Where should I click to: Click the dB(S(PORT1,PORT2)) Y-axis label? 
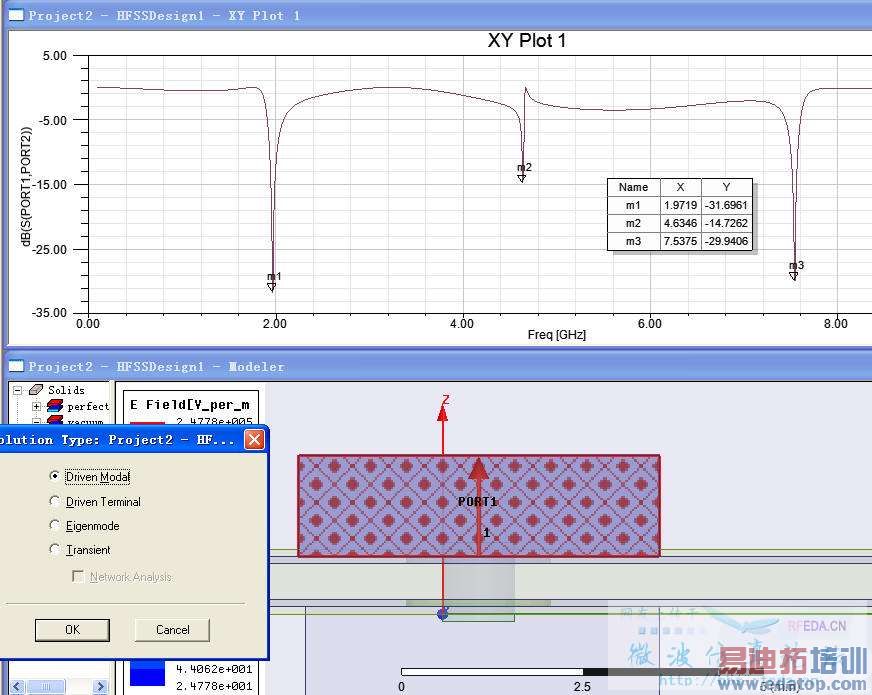pos(26,186)
